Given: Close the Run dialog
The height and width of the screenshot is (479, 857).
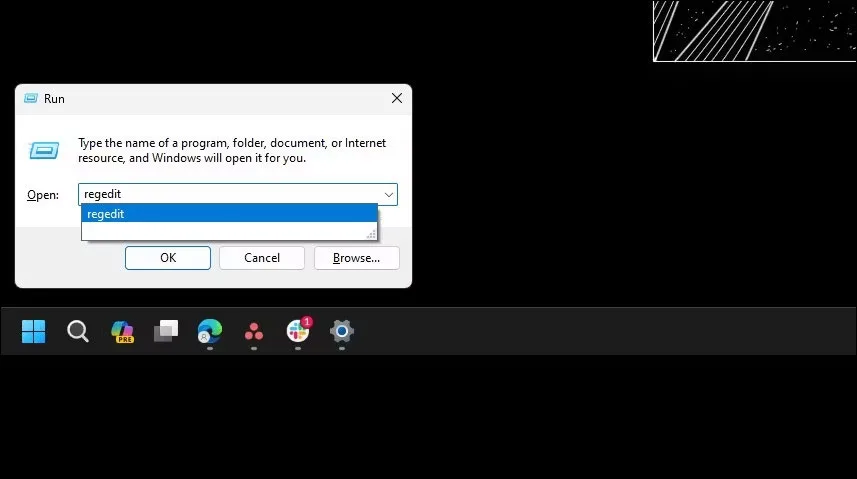Looking at the screenshot, I should tap(397, 98).
